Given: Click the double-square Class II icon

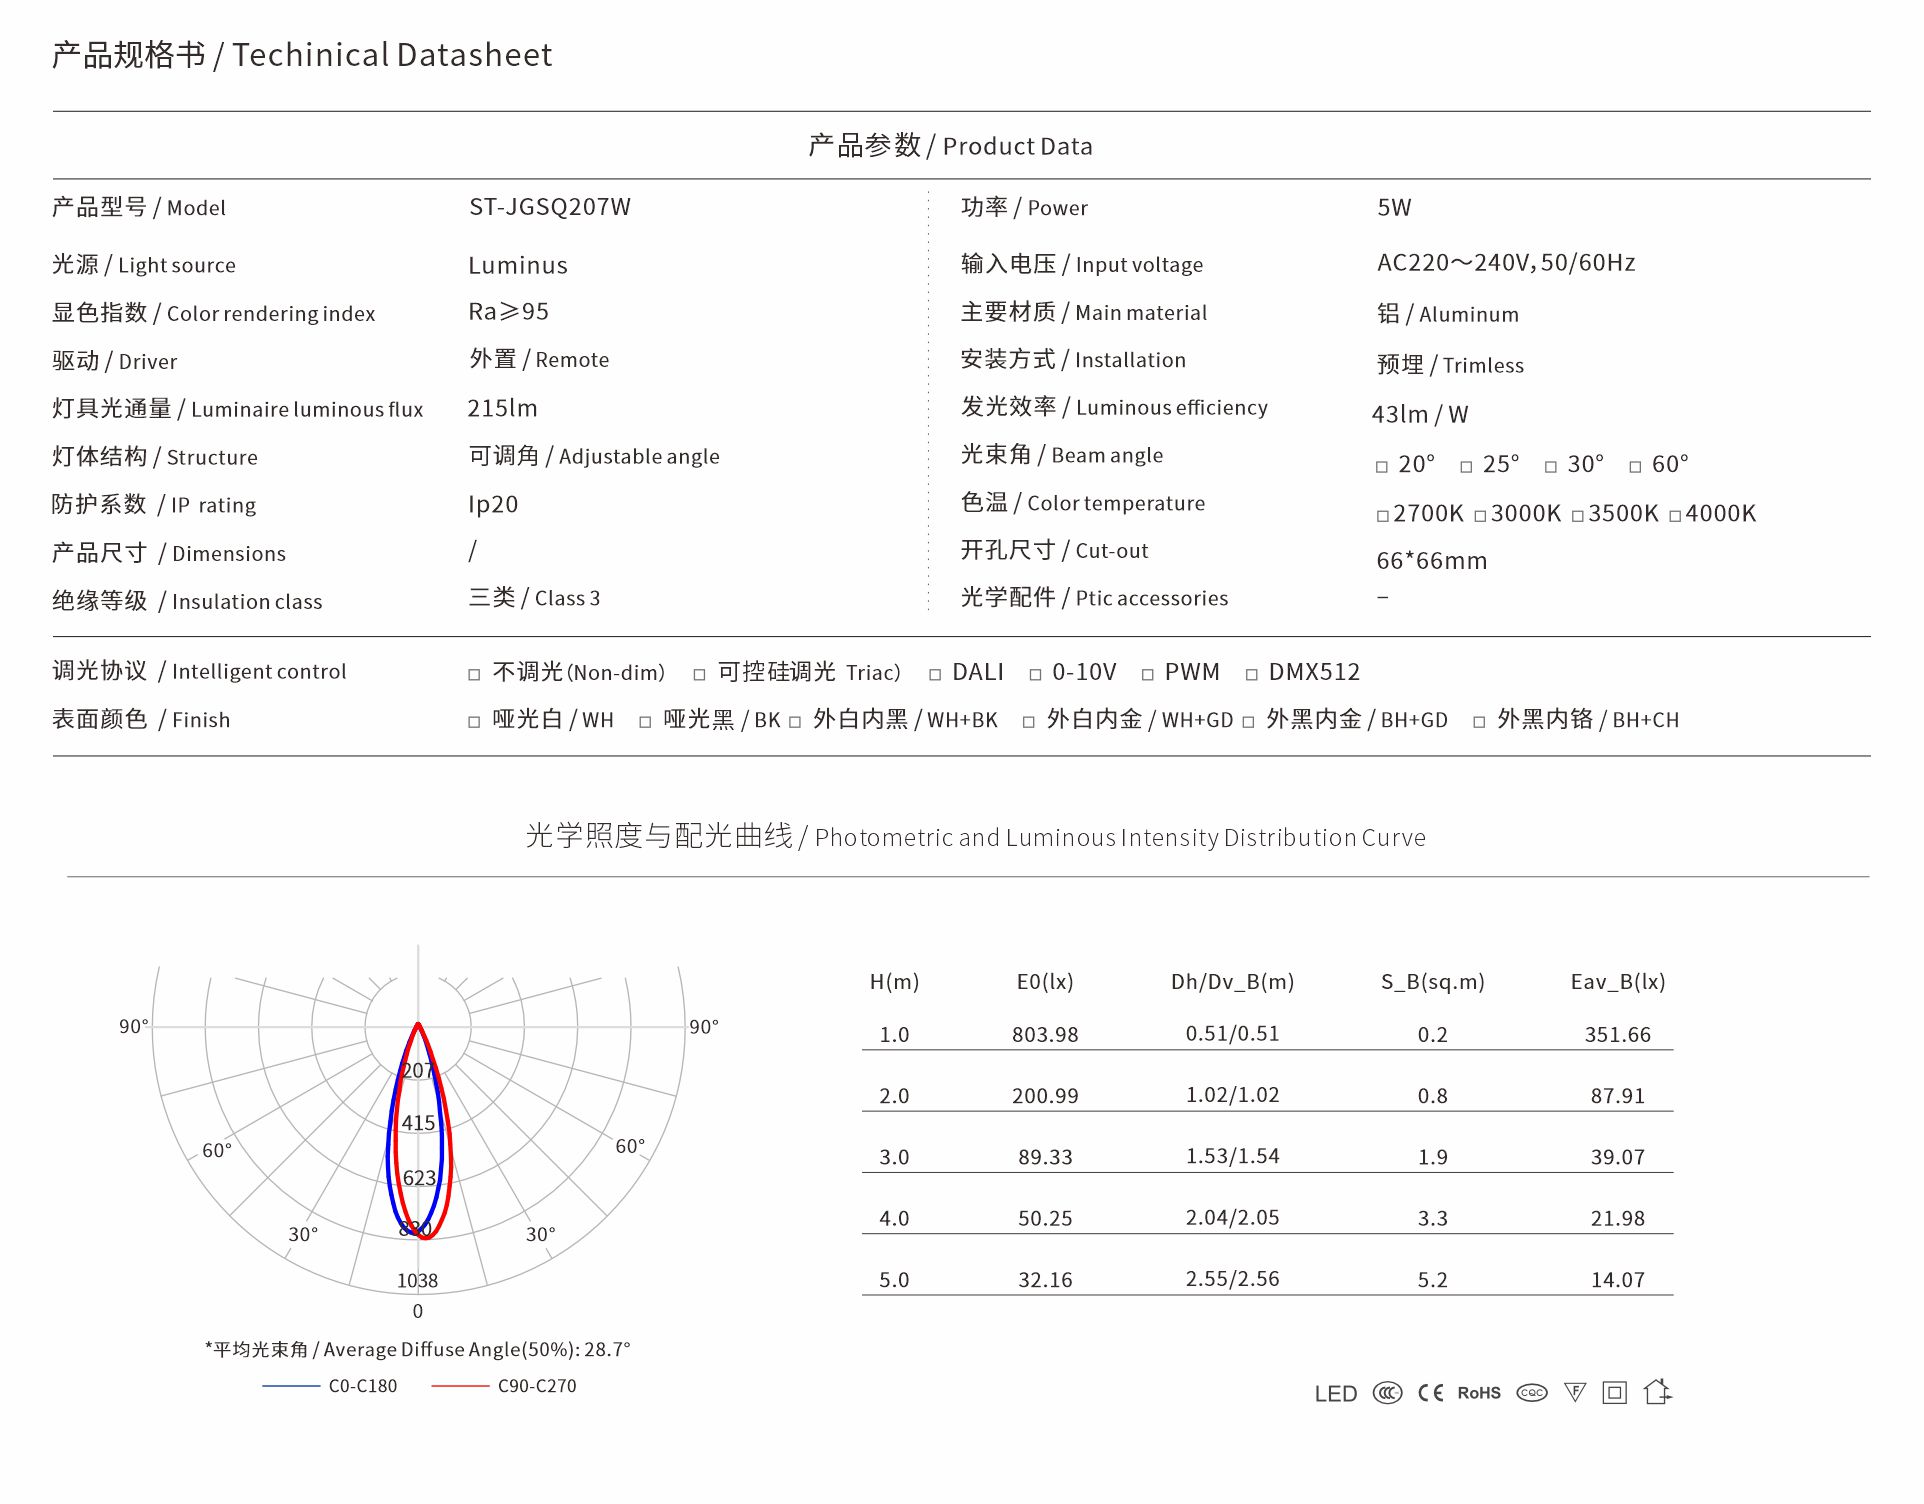Looking at the screenshot, I should 1614,1393.
